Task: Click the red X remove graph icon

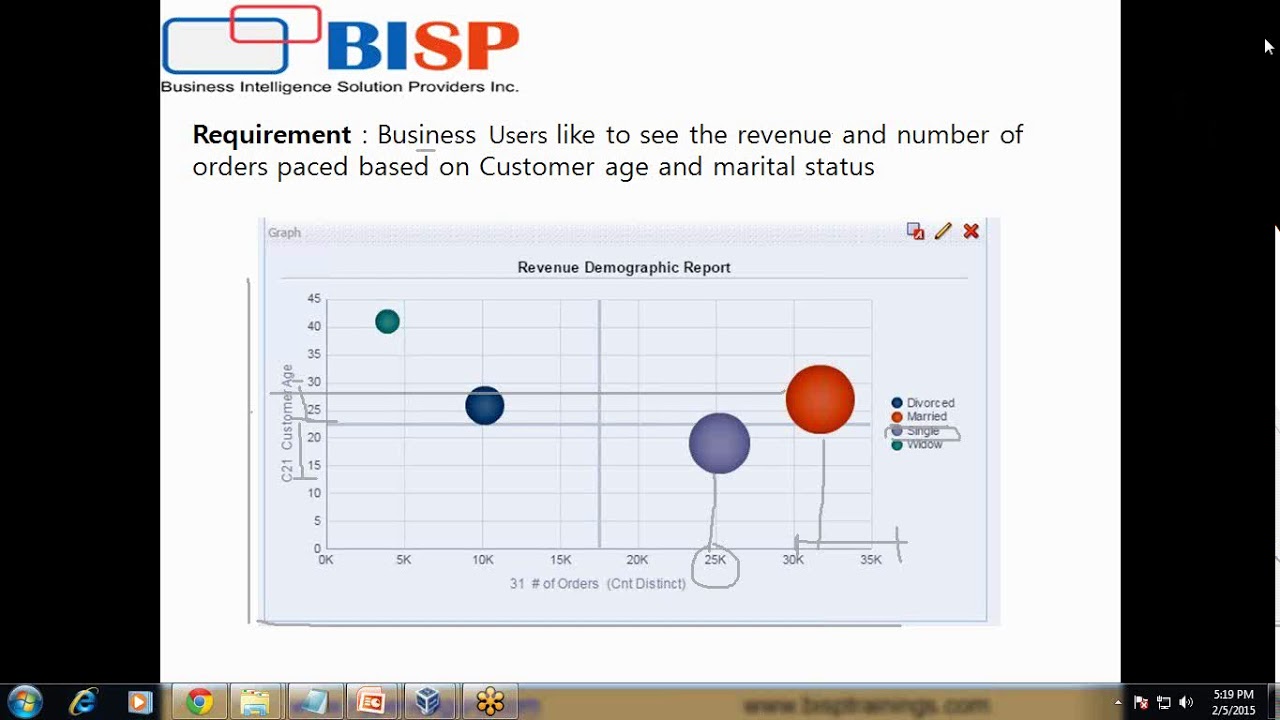Action: pos(971,231)
